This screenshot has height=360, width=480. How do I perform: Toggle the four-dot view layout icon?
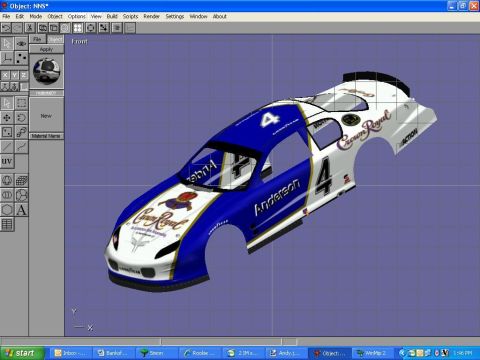pos(78,28)
